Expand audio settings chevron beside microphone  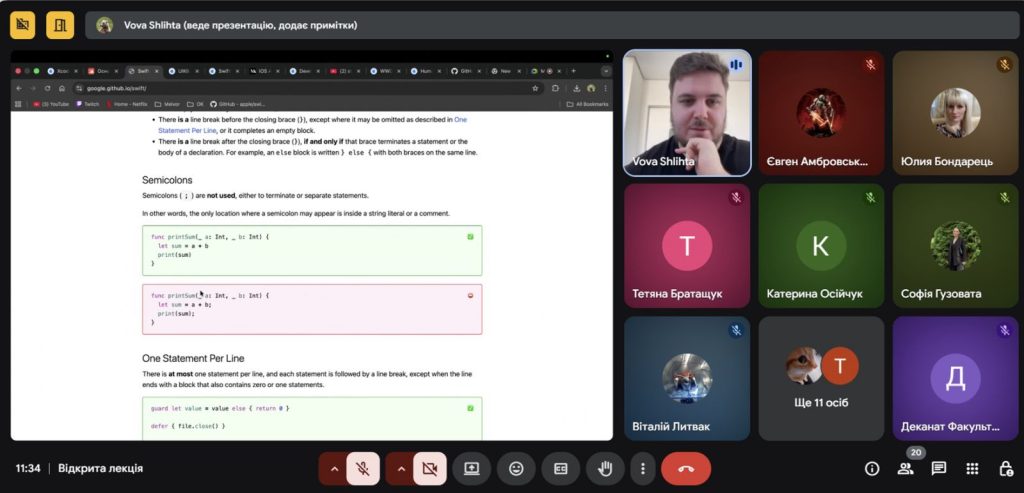click(334, 468)
